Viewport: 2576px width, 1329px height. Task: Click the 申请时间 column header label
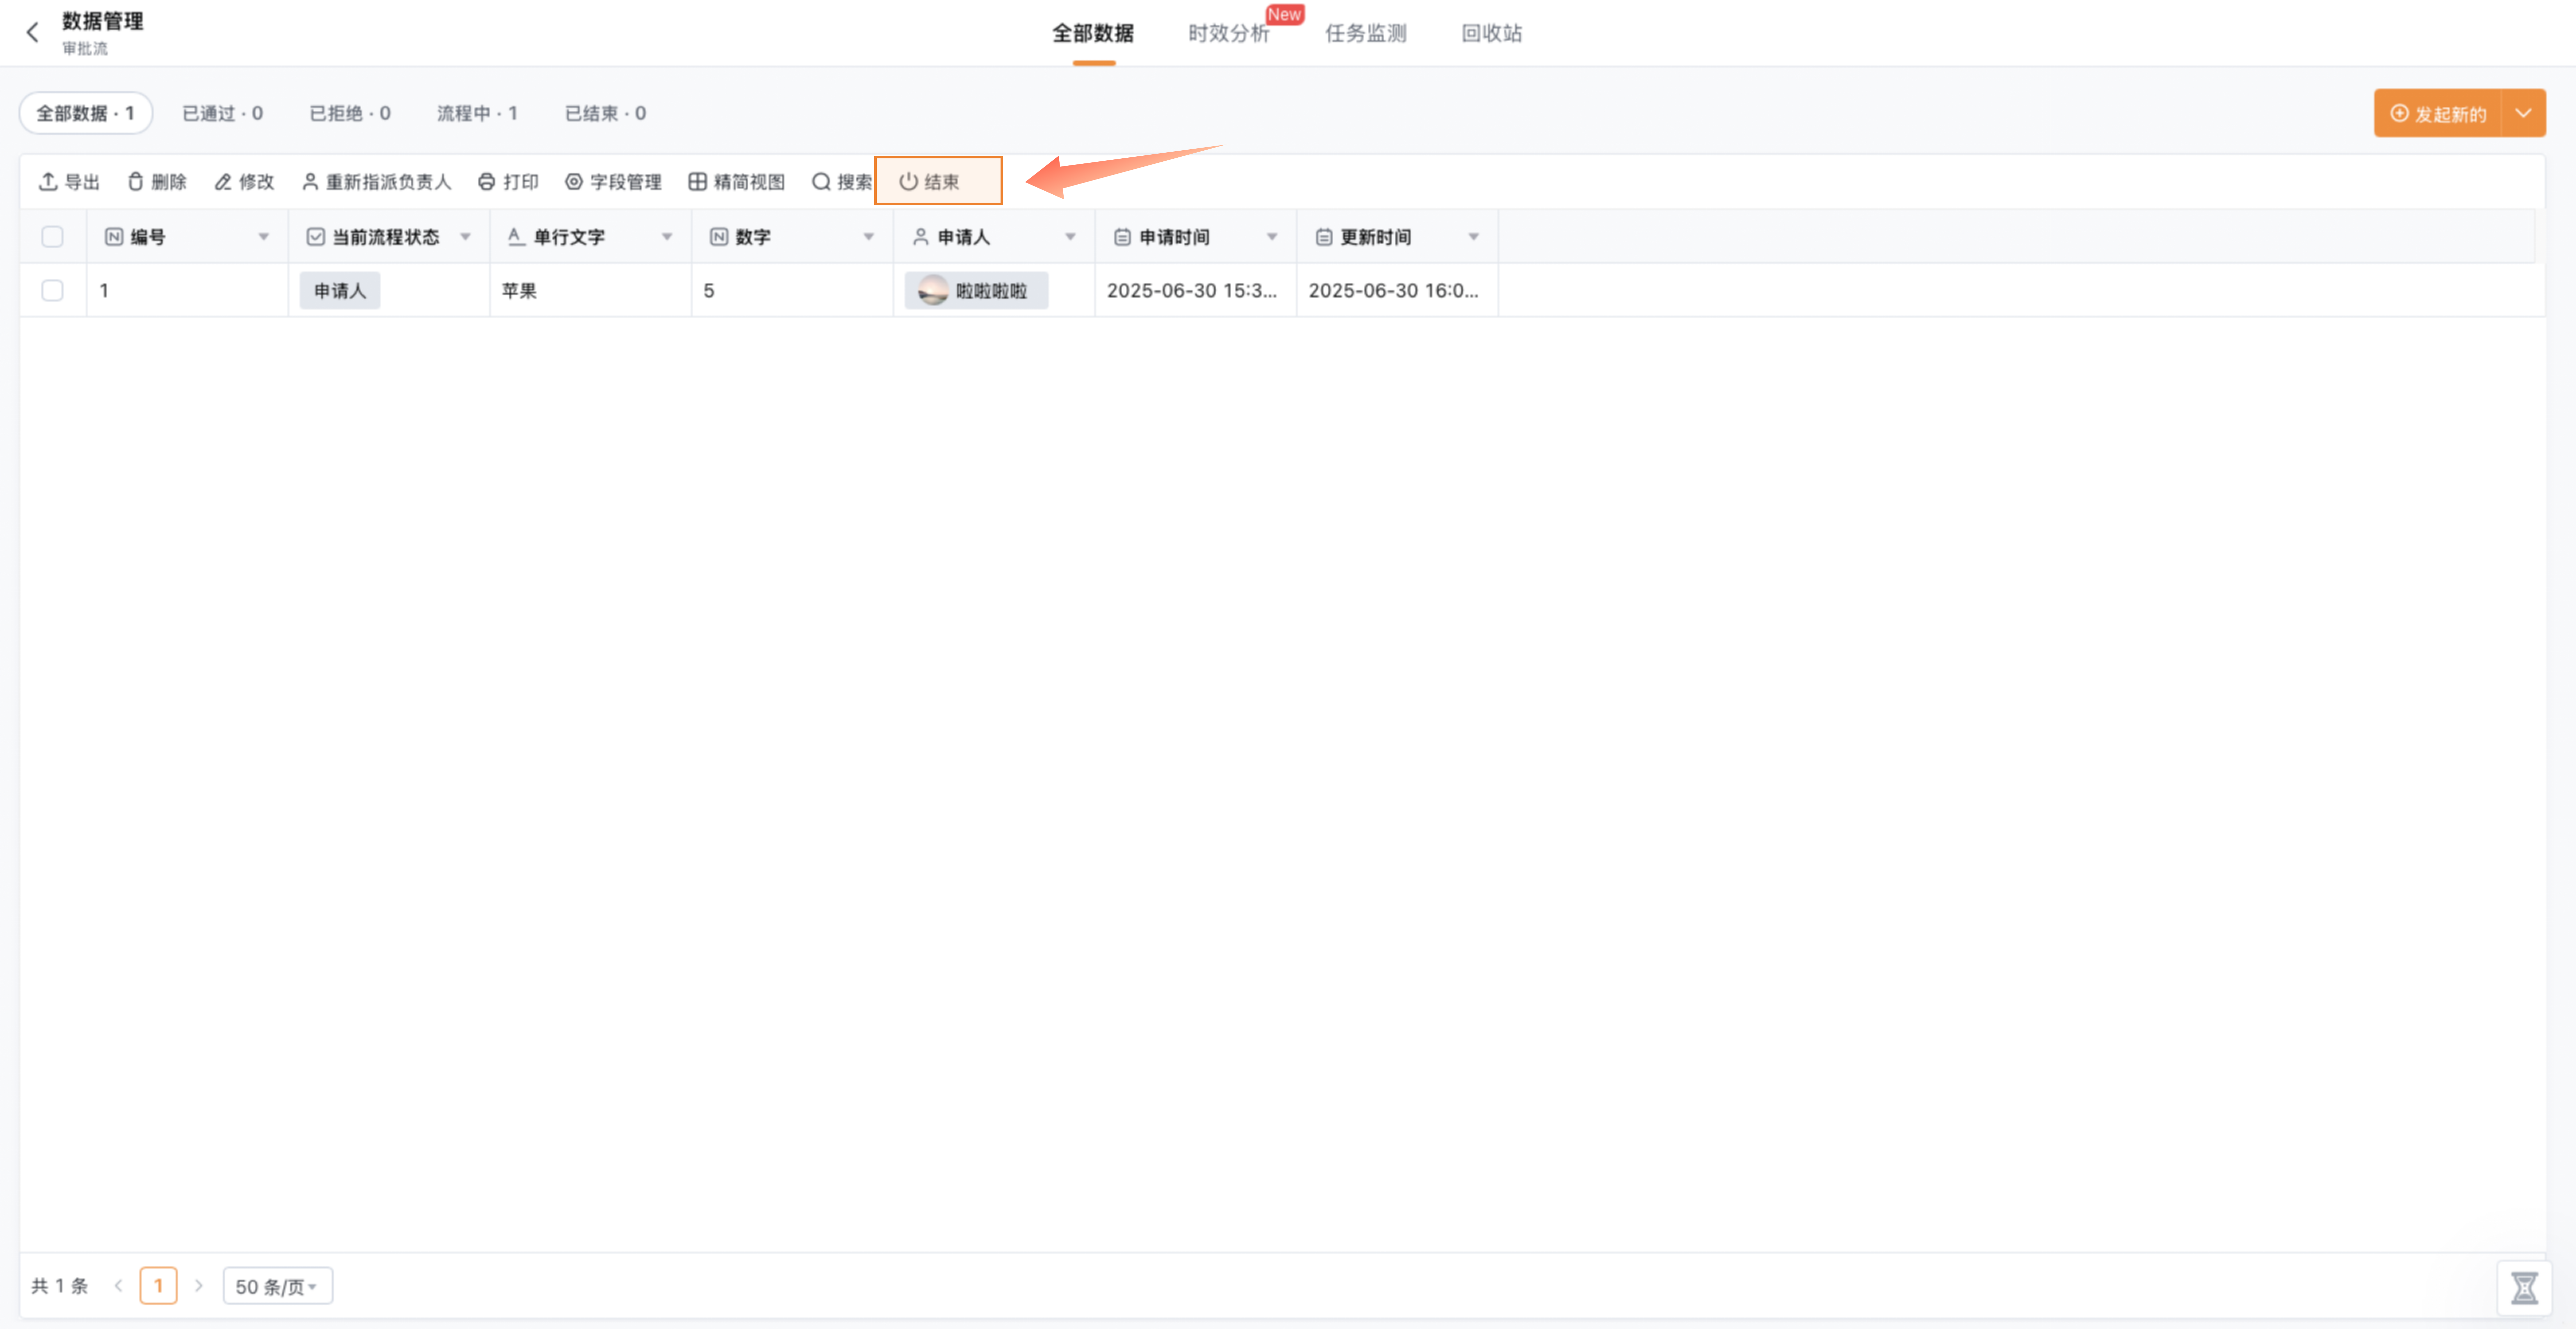pos(1175,237)
